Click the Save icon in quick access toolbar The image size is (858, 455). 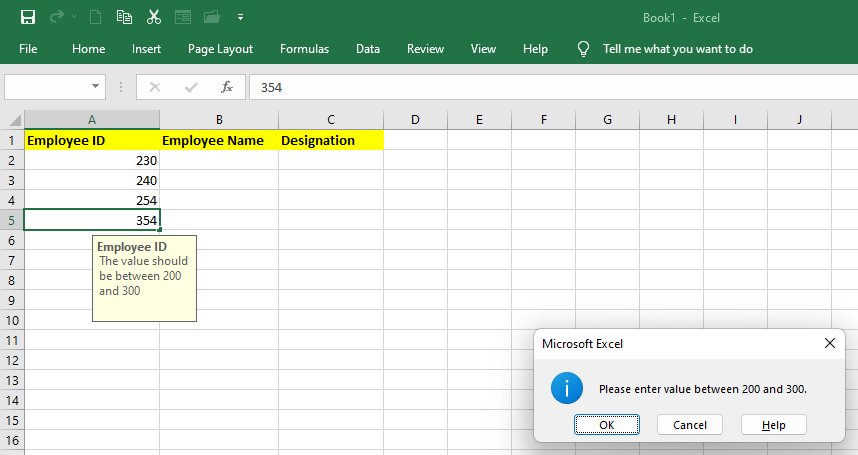[28, 17]
